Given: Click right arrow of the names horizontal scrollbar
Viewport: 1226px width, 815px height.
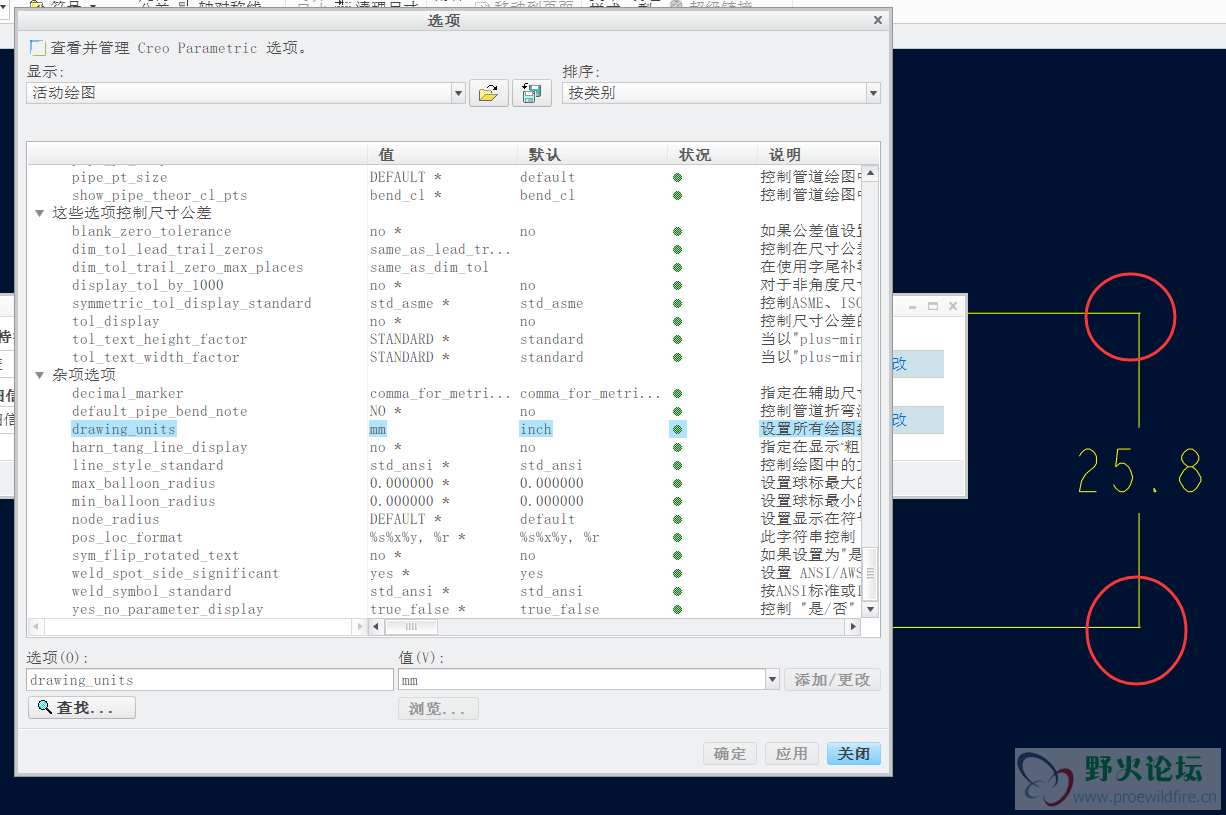Looking at the screenshot, I should click(x=360, y=627).
